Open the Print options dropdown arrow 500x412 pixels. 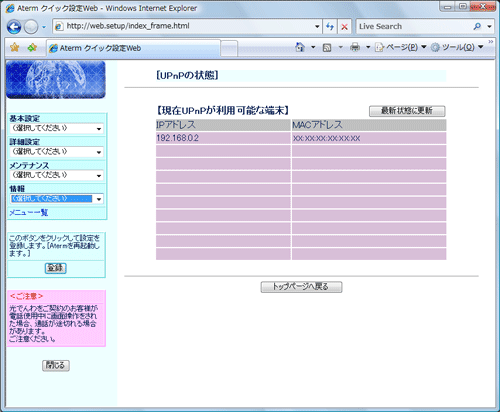pos(368,47)
